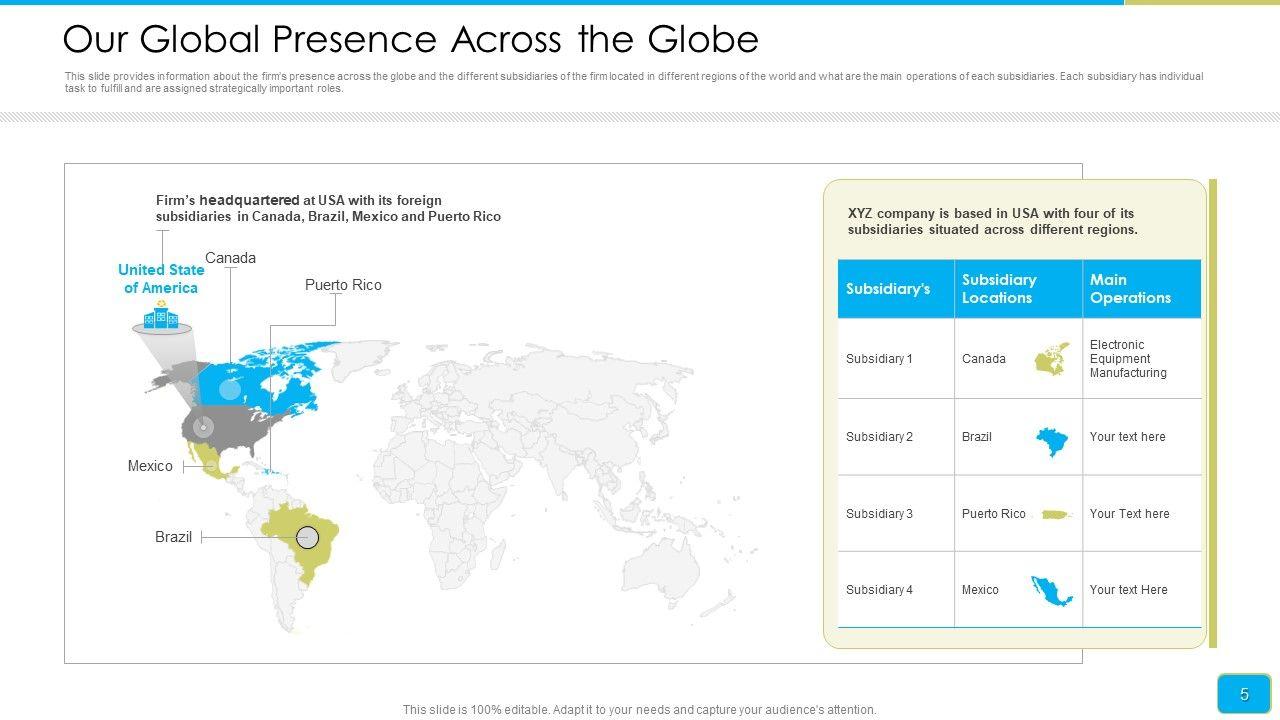Click 'Your text here' in Brazil row
The width and height of the screenshot is (1280, 720).
tap(1127, 437)
